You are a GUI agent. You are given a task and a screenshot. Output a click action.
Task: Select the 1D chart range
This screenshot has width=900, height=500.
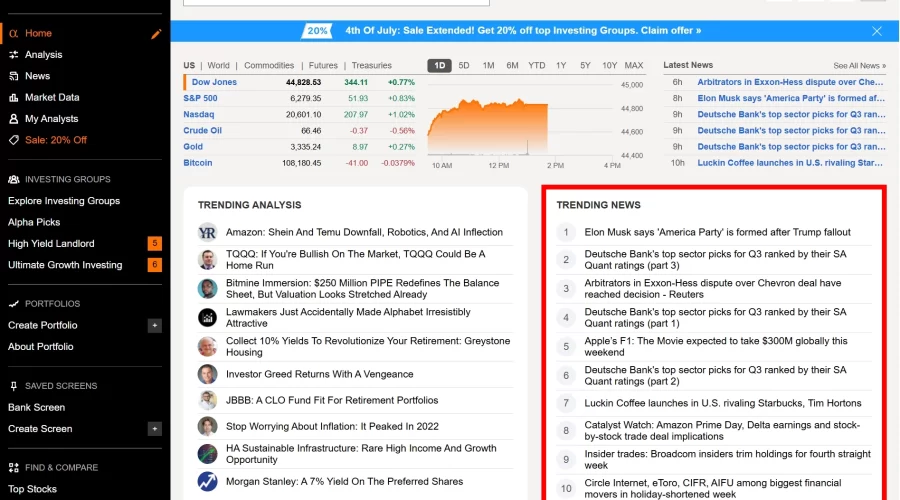click(x=440, y=65)
